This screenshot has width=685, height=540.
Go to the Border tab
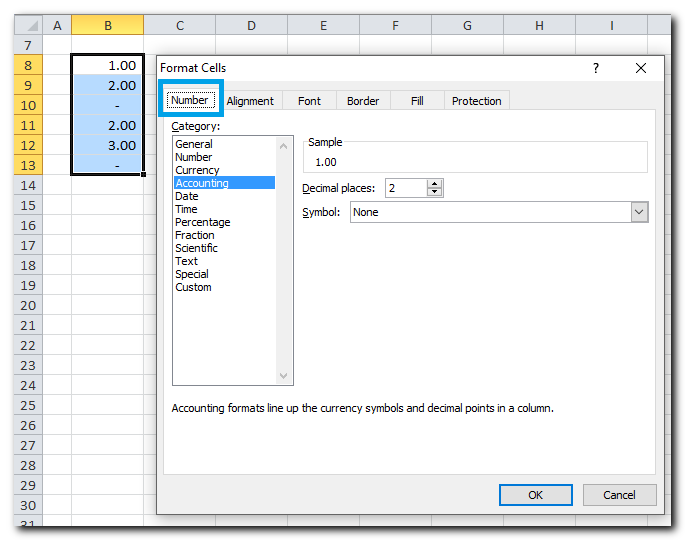coord(363,101)
